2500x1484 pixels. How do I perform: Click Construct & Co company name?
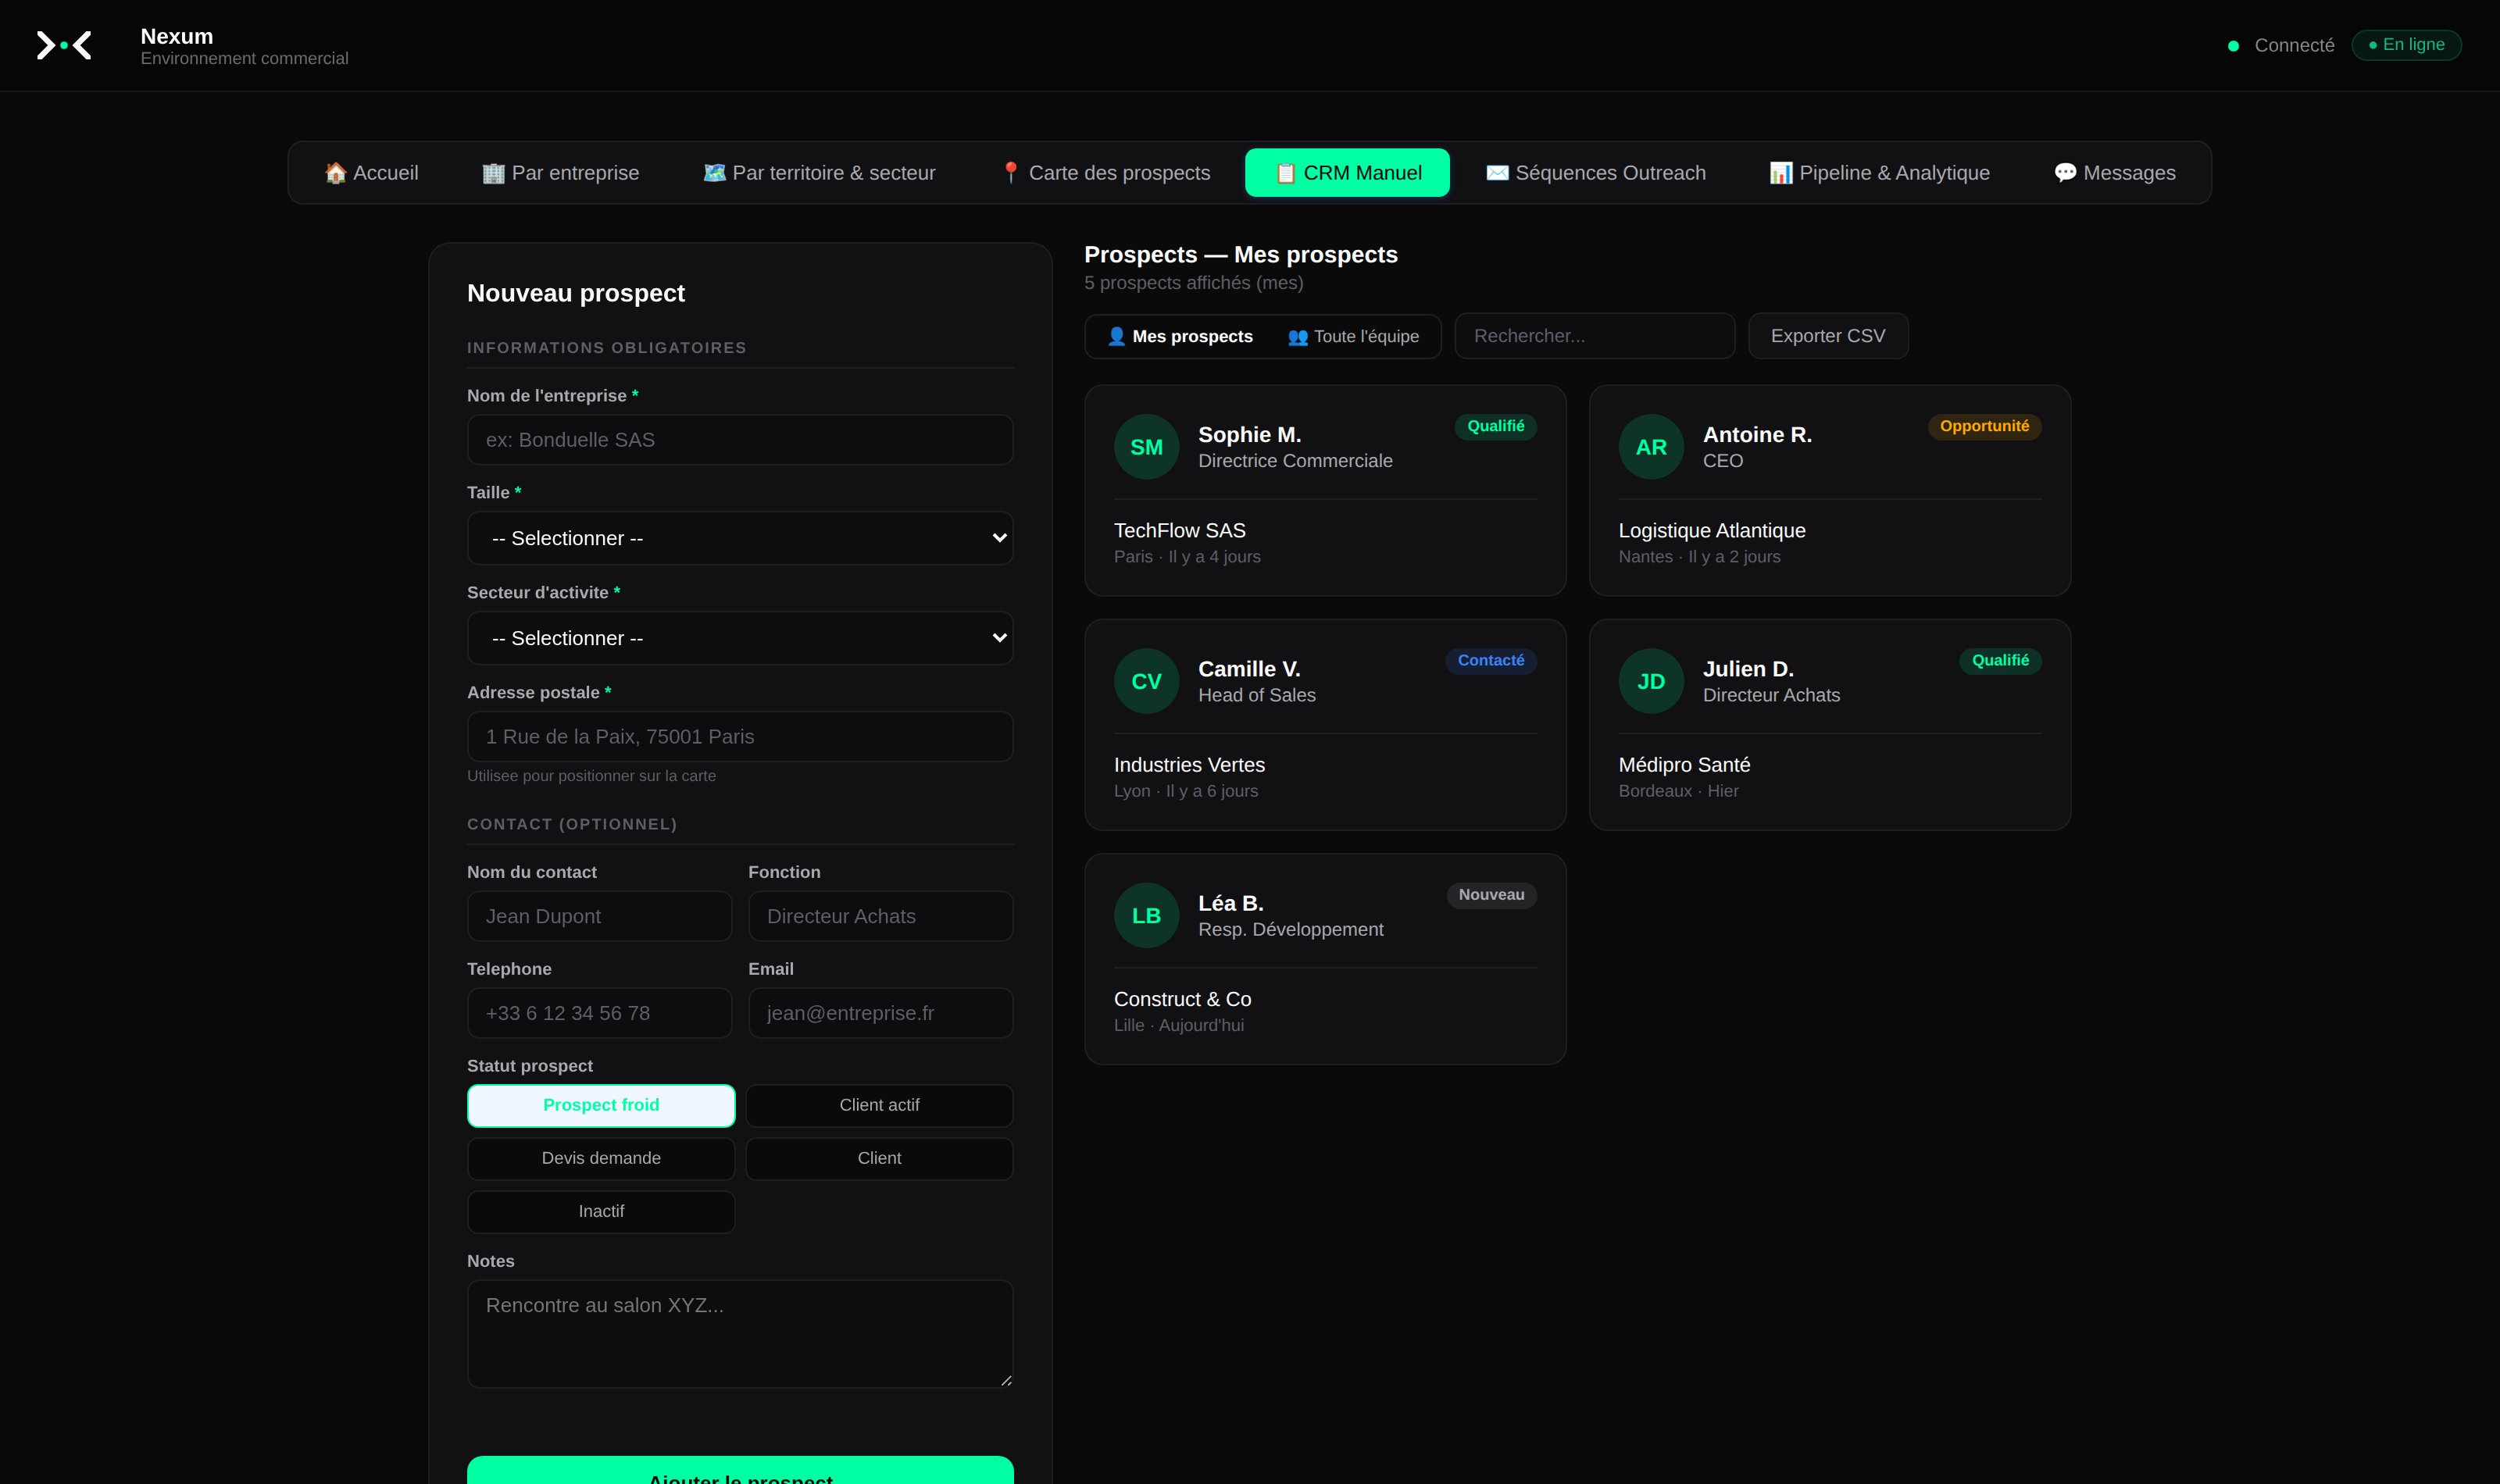tap(1182, 999)
